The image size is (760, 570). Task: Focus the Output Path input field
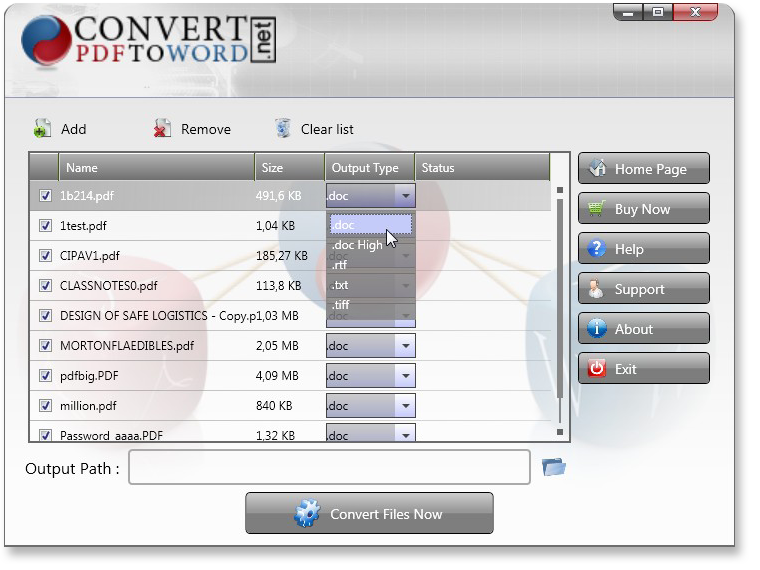pos(329,467)
